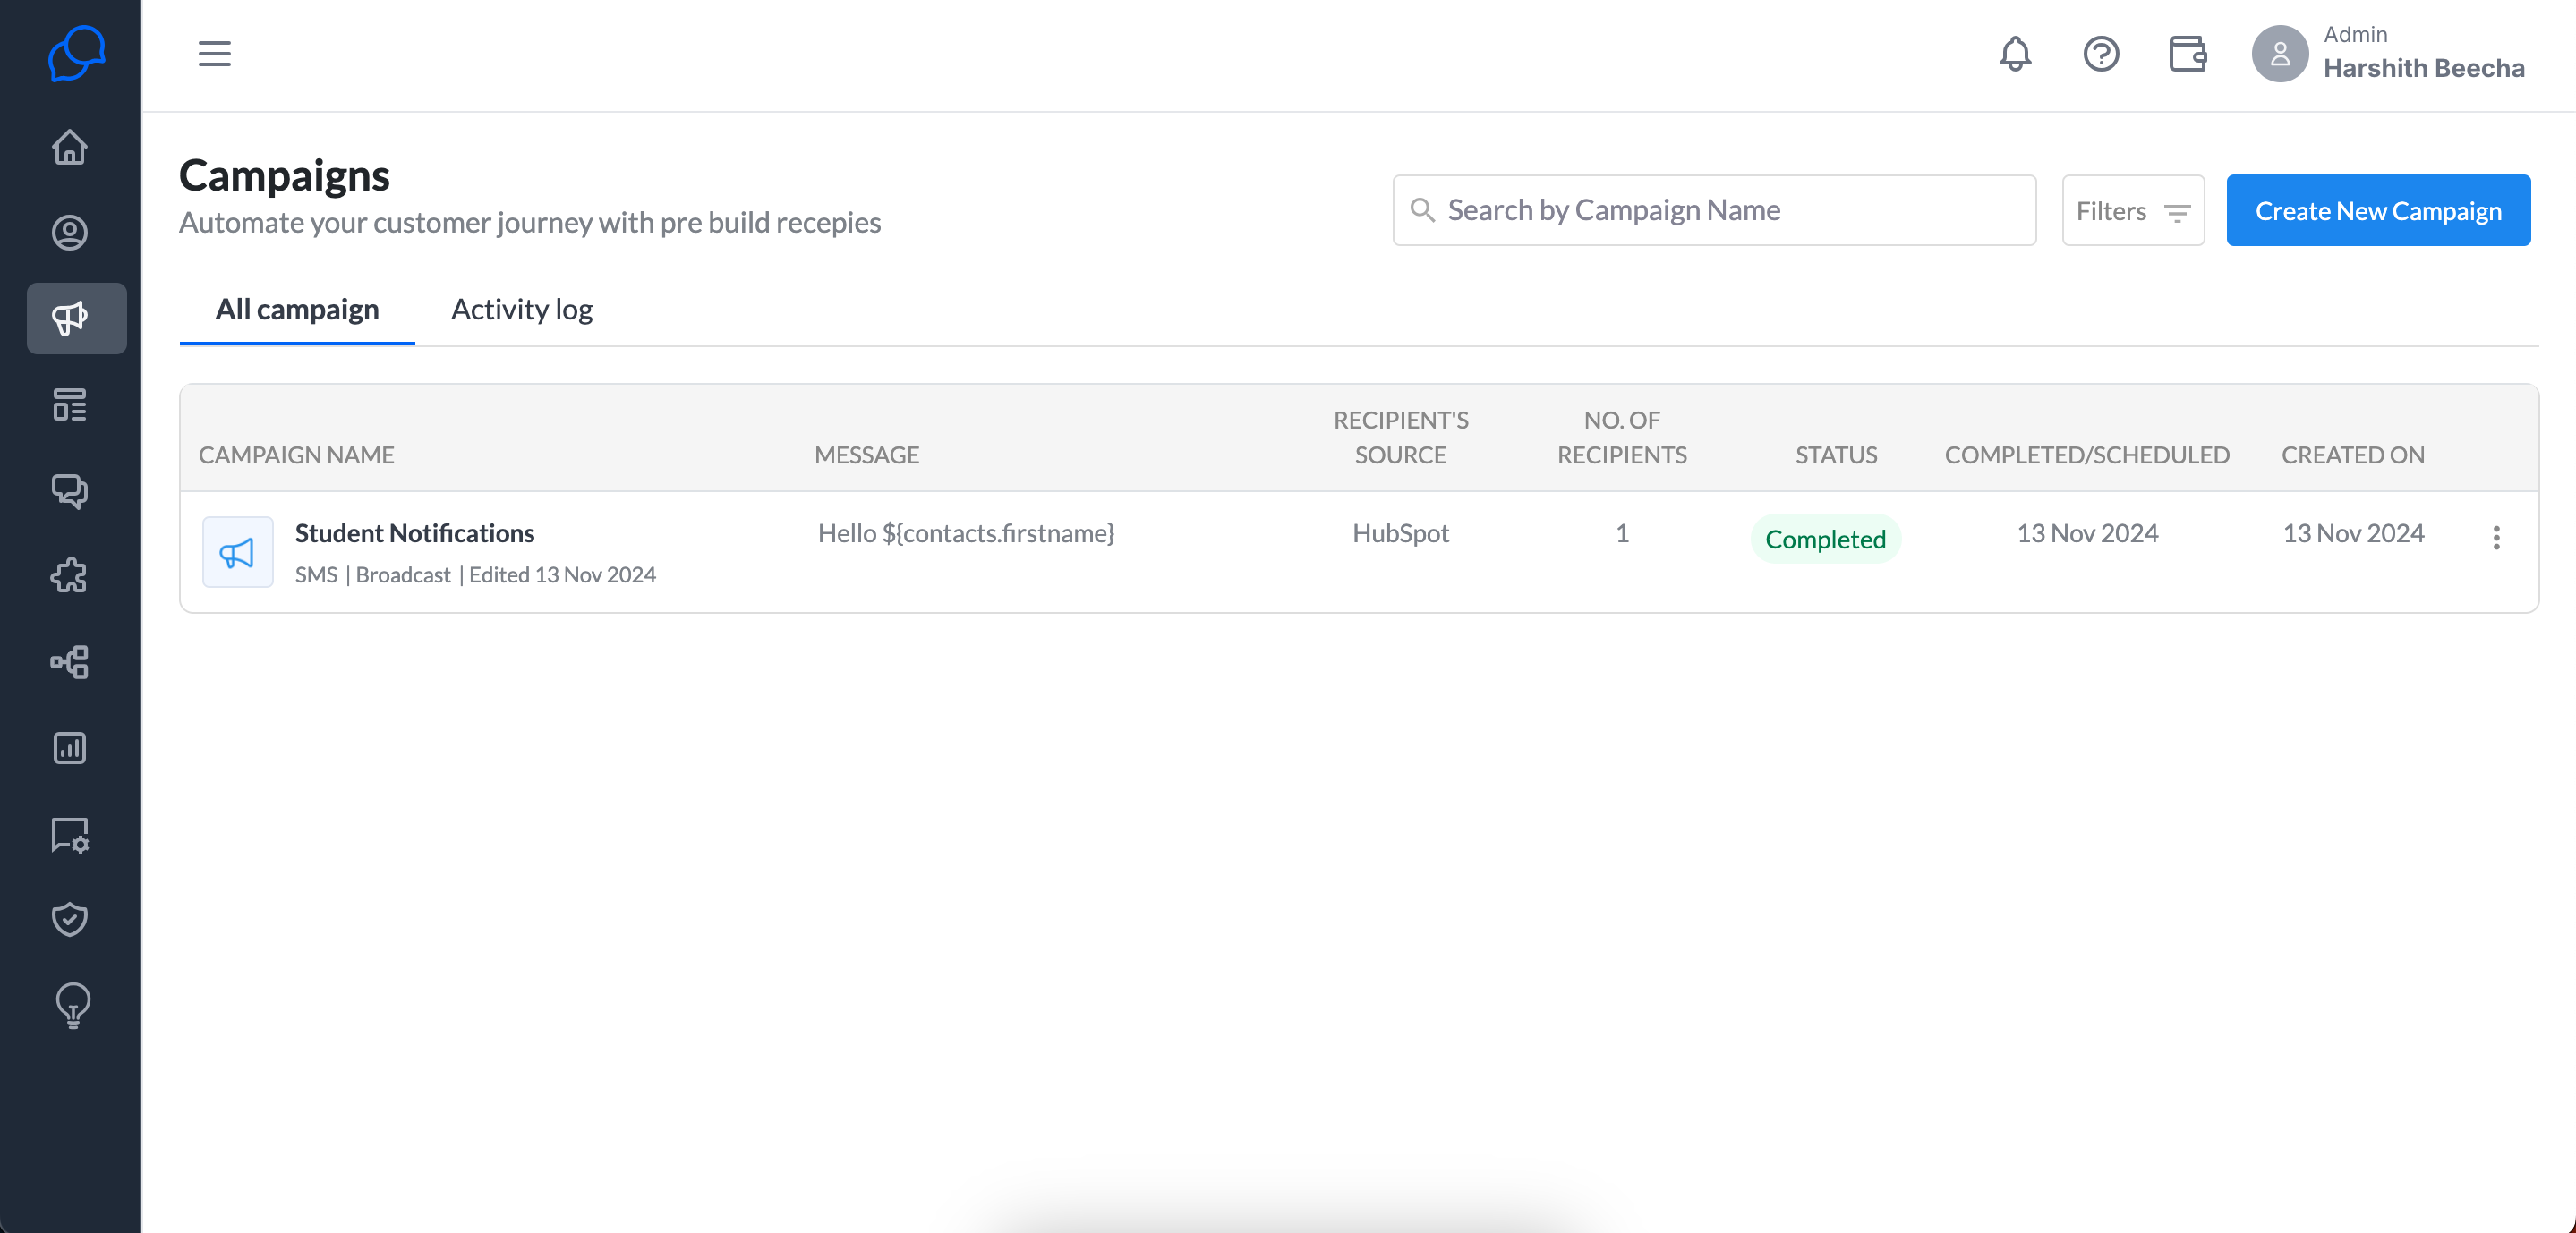Click the NO. OF RECIPIENTS column header
Image resolution: width=2576 pixels, height=1233 pixels.
[x=1621, y=437]
